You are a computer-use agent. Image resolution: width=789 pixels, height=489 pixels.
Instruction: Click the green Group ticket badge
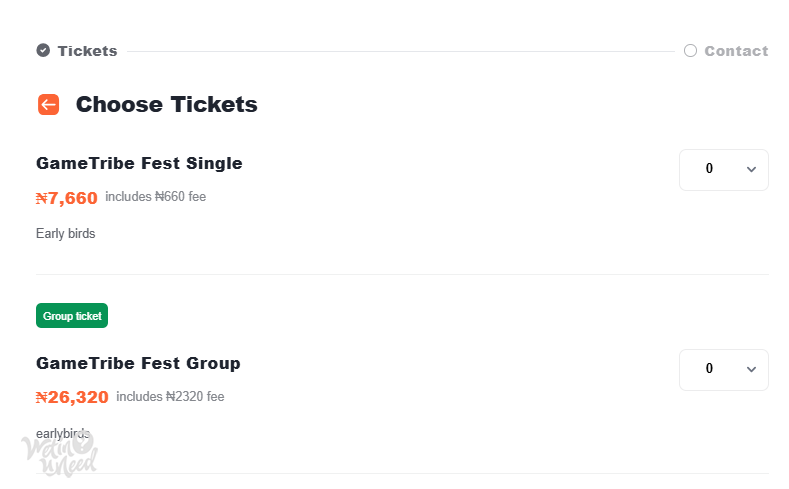click(x=72, y=315)
